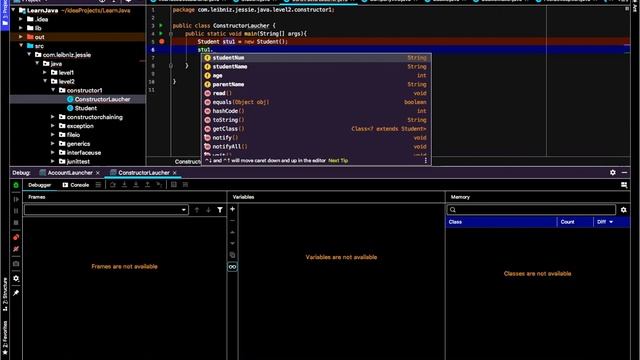Open the Structure tool window tab

5,294
